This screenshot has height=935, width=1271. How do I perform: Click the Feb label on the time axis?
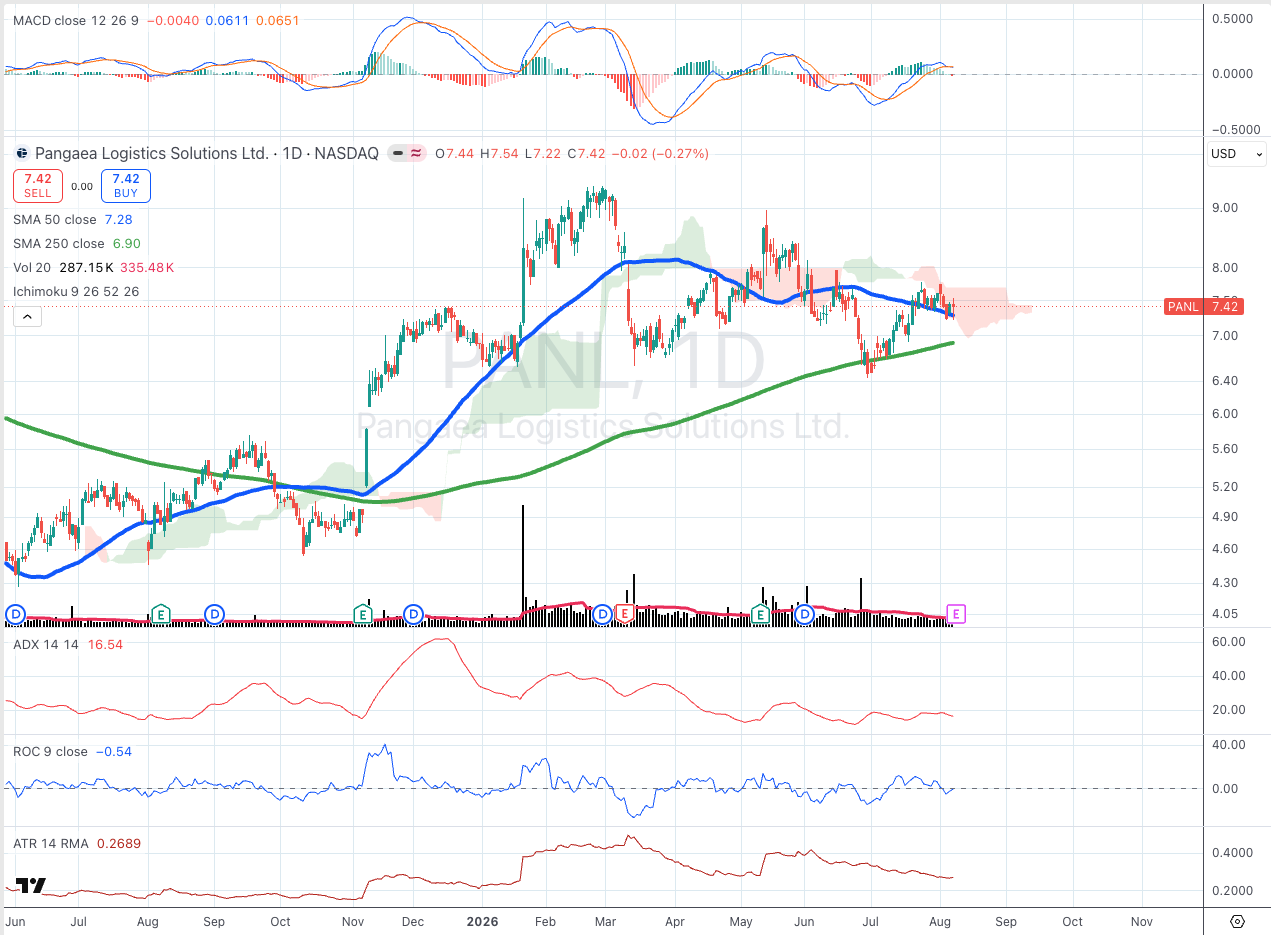[544, 921]
